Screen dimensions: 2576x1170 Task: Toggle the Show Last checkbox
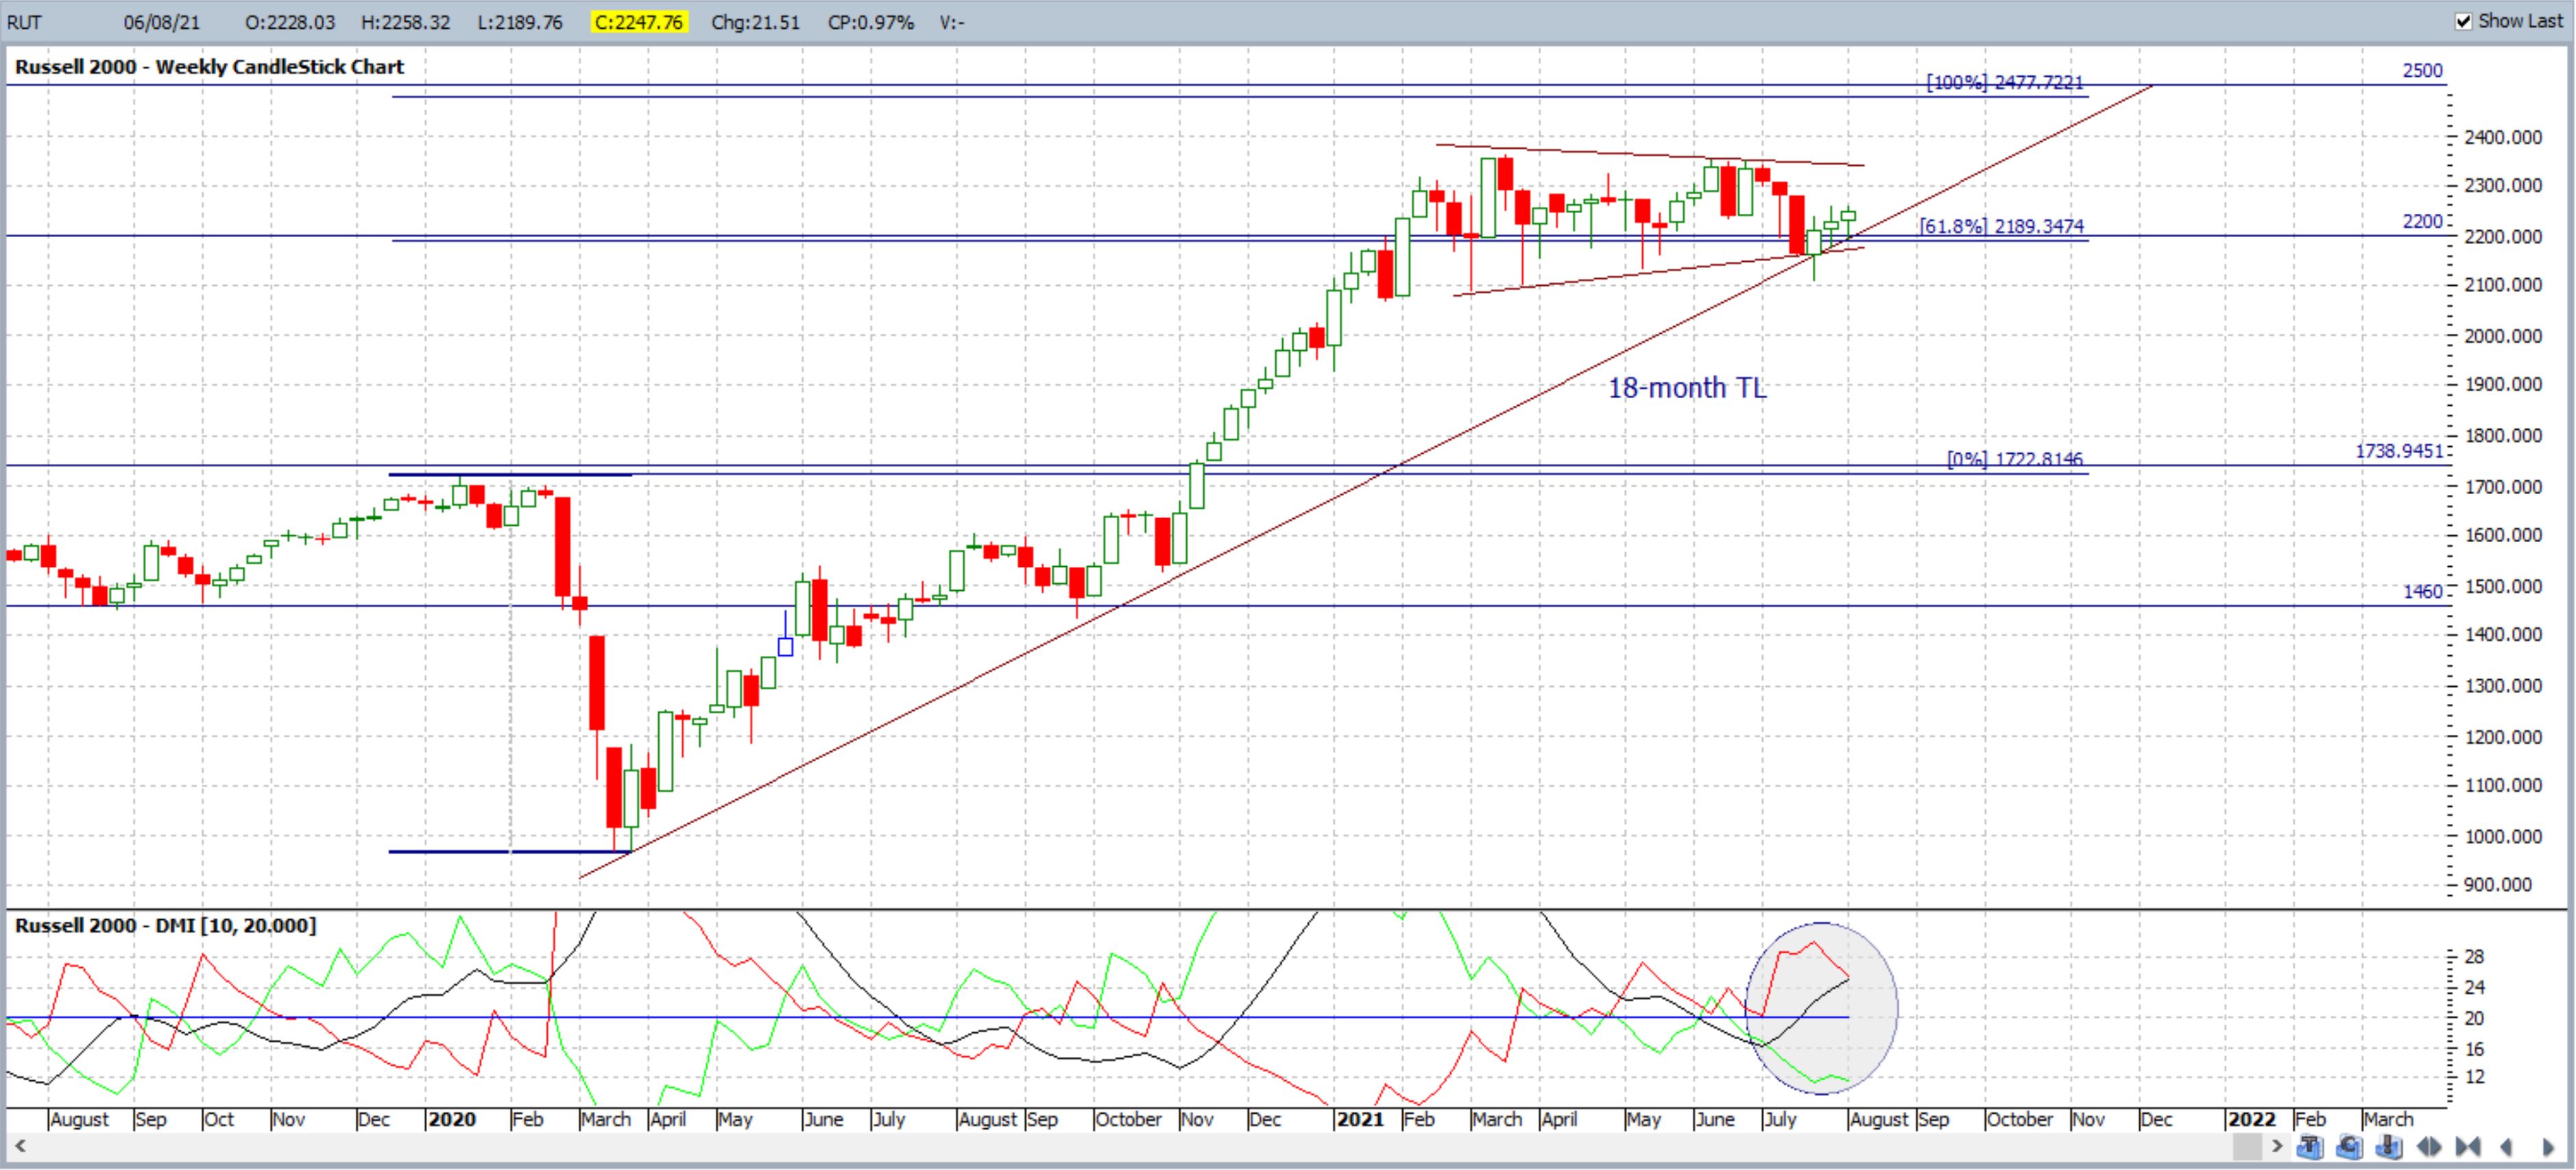(2464, 21)
